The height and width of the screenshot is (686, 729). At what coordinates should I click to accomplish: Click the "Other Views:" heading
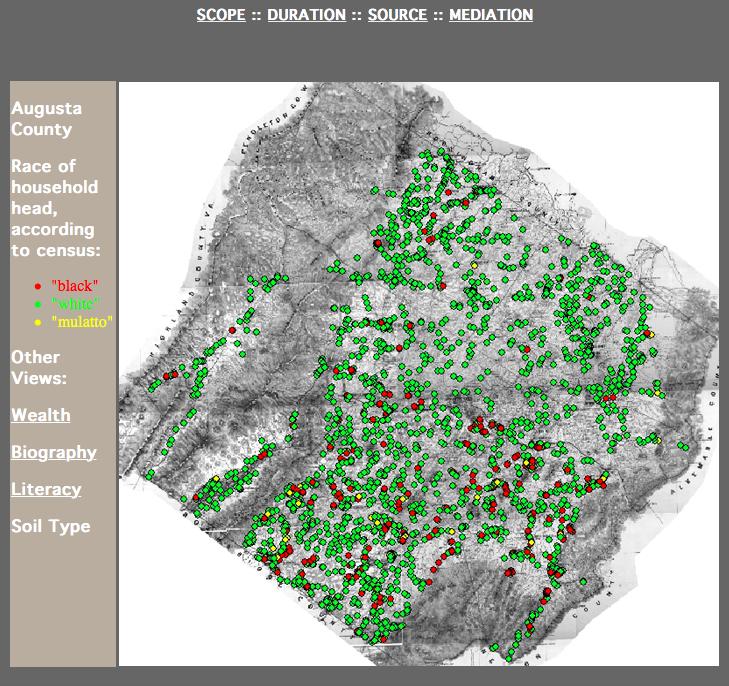point(39,368)
